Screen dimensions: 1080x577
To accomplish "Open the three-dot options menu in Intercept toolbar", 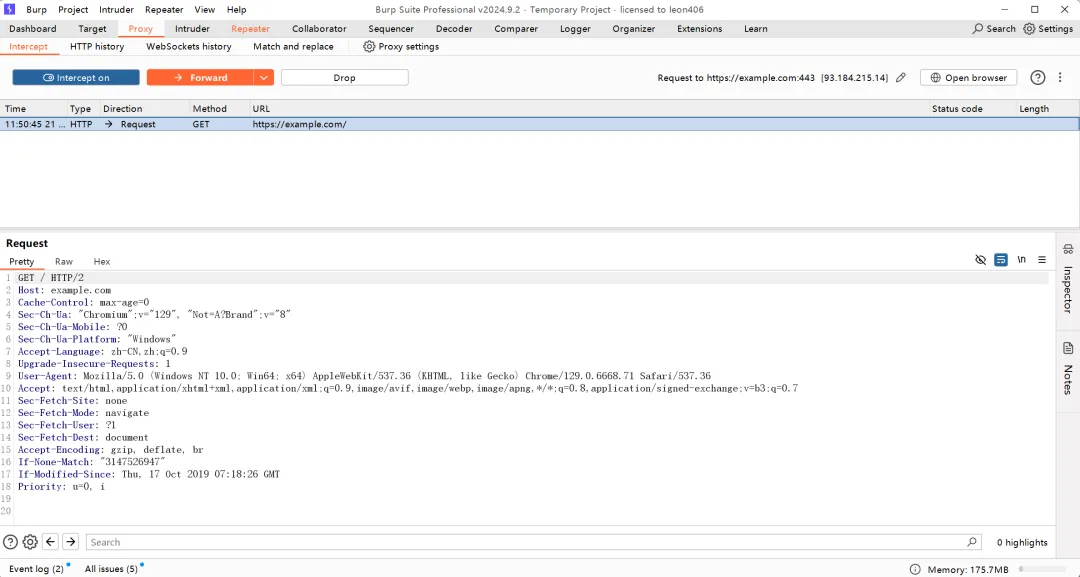I will coord(1060,78).
